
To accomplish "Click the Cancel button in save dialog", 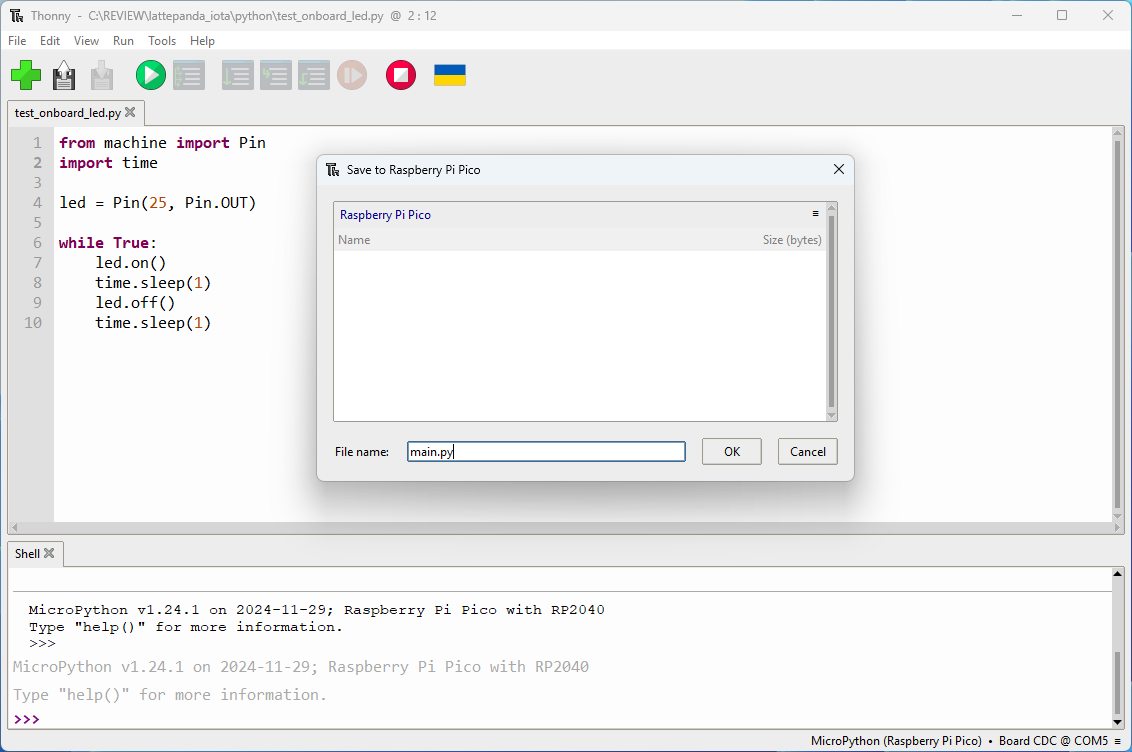I will pos(807,452).
